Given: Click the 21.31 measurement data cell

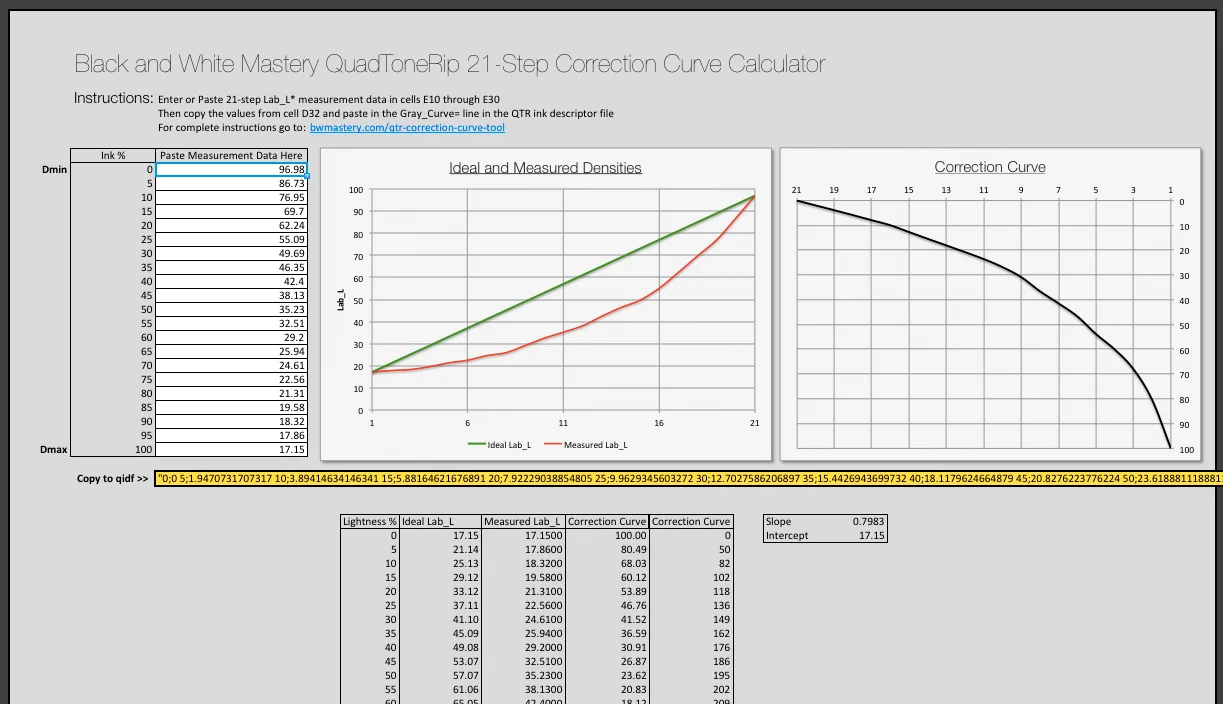Looking at the screenshot, I should (232, 394).
